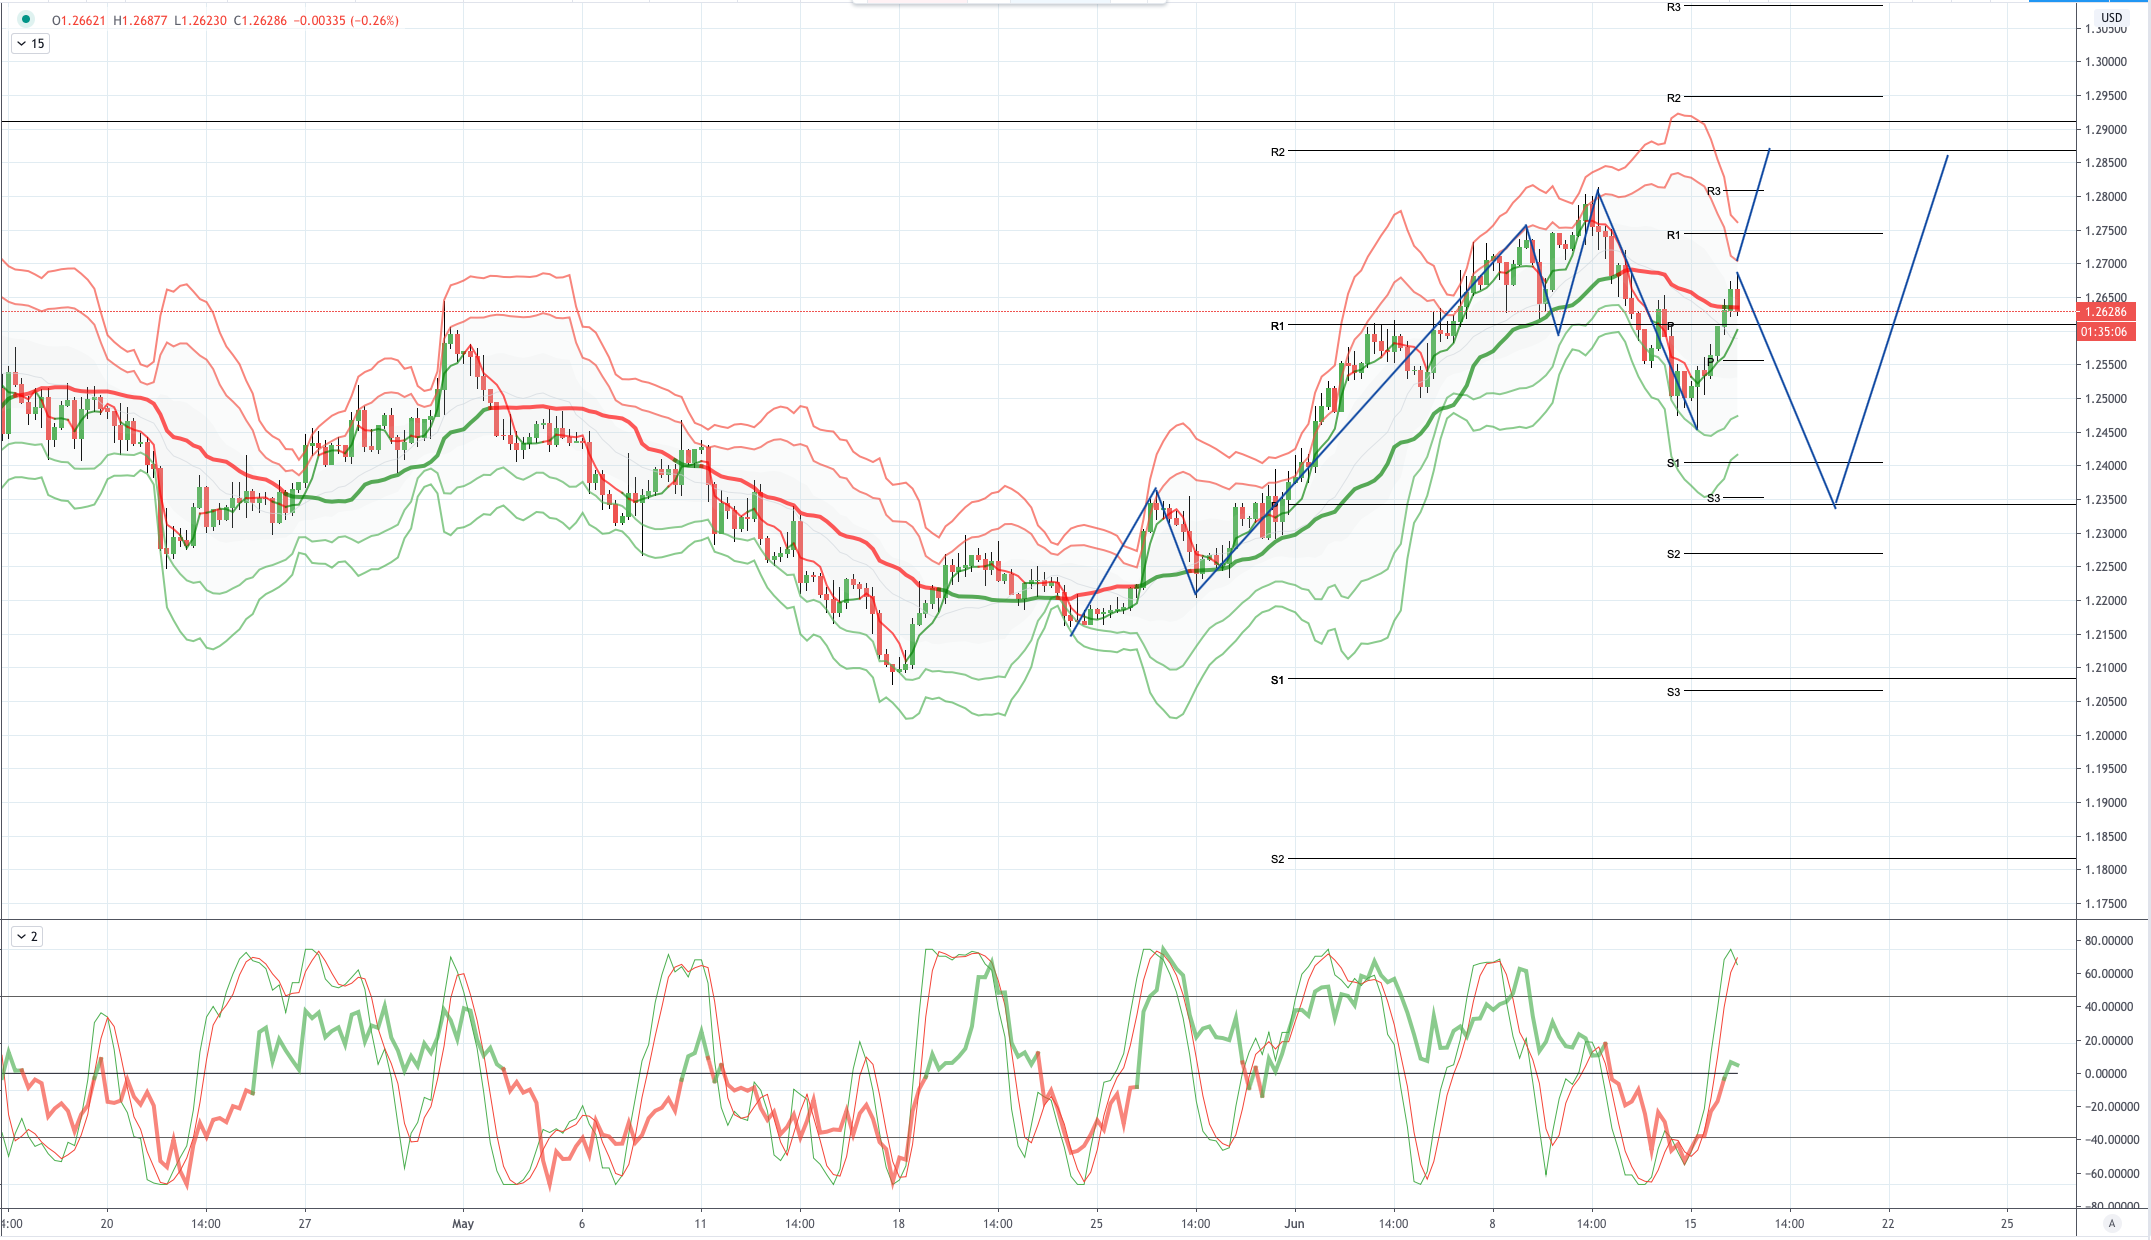Expand the collapsed '2' legend in oscillator pane

(27, 936)
